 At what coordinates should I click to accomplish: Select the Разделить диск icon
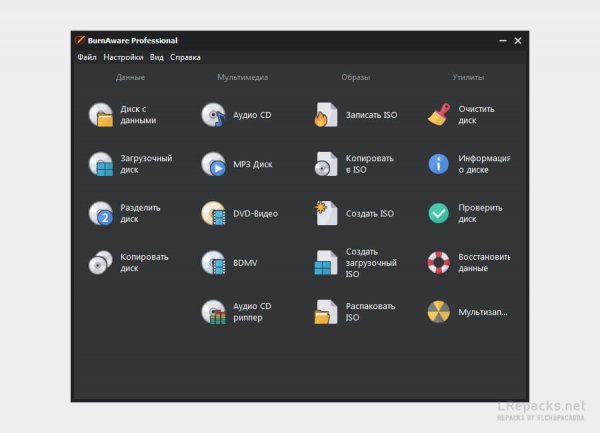101,213
